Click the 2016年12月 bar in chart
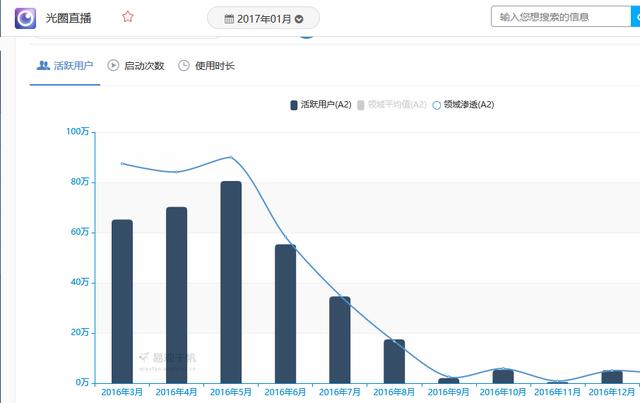 (x=612, y=377)
